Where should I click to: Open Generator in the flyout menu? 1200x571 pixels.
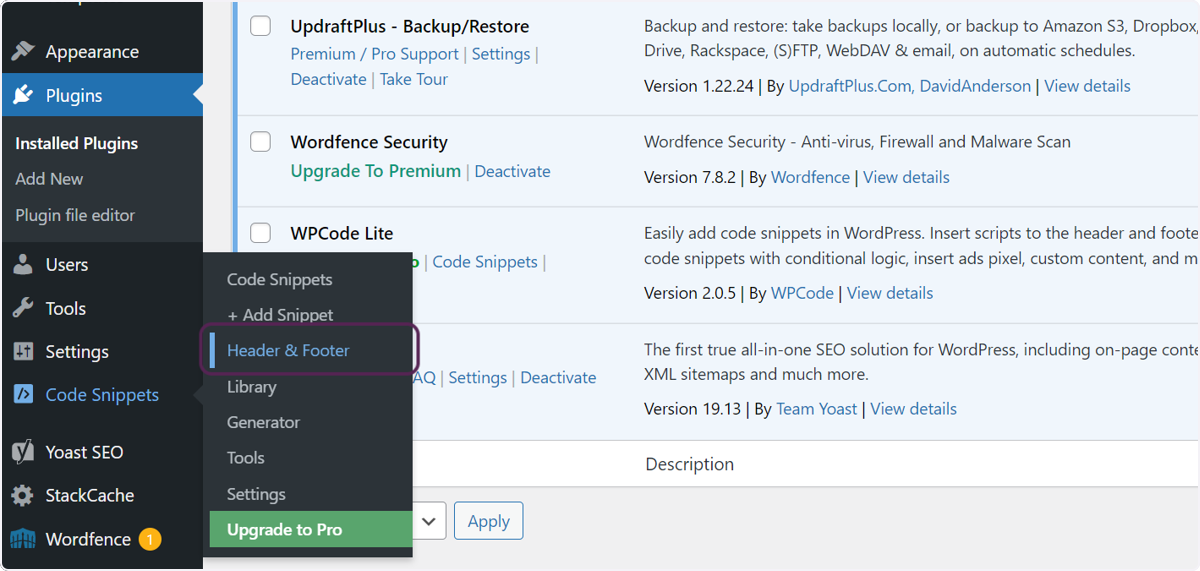263,422
